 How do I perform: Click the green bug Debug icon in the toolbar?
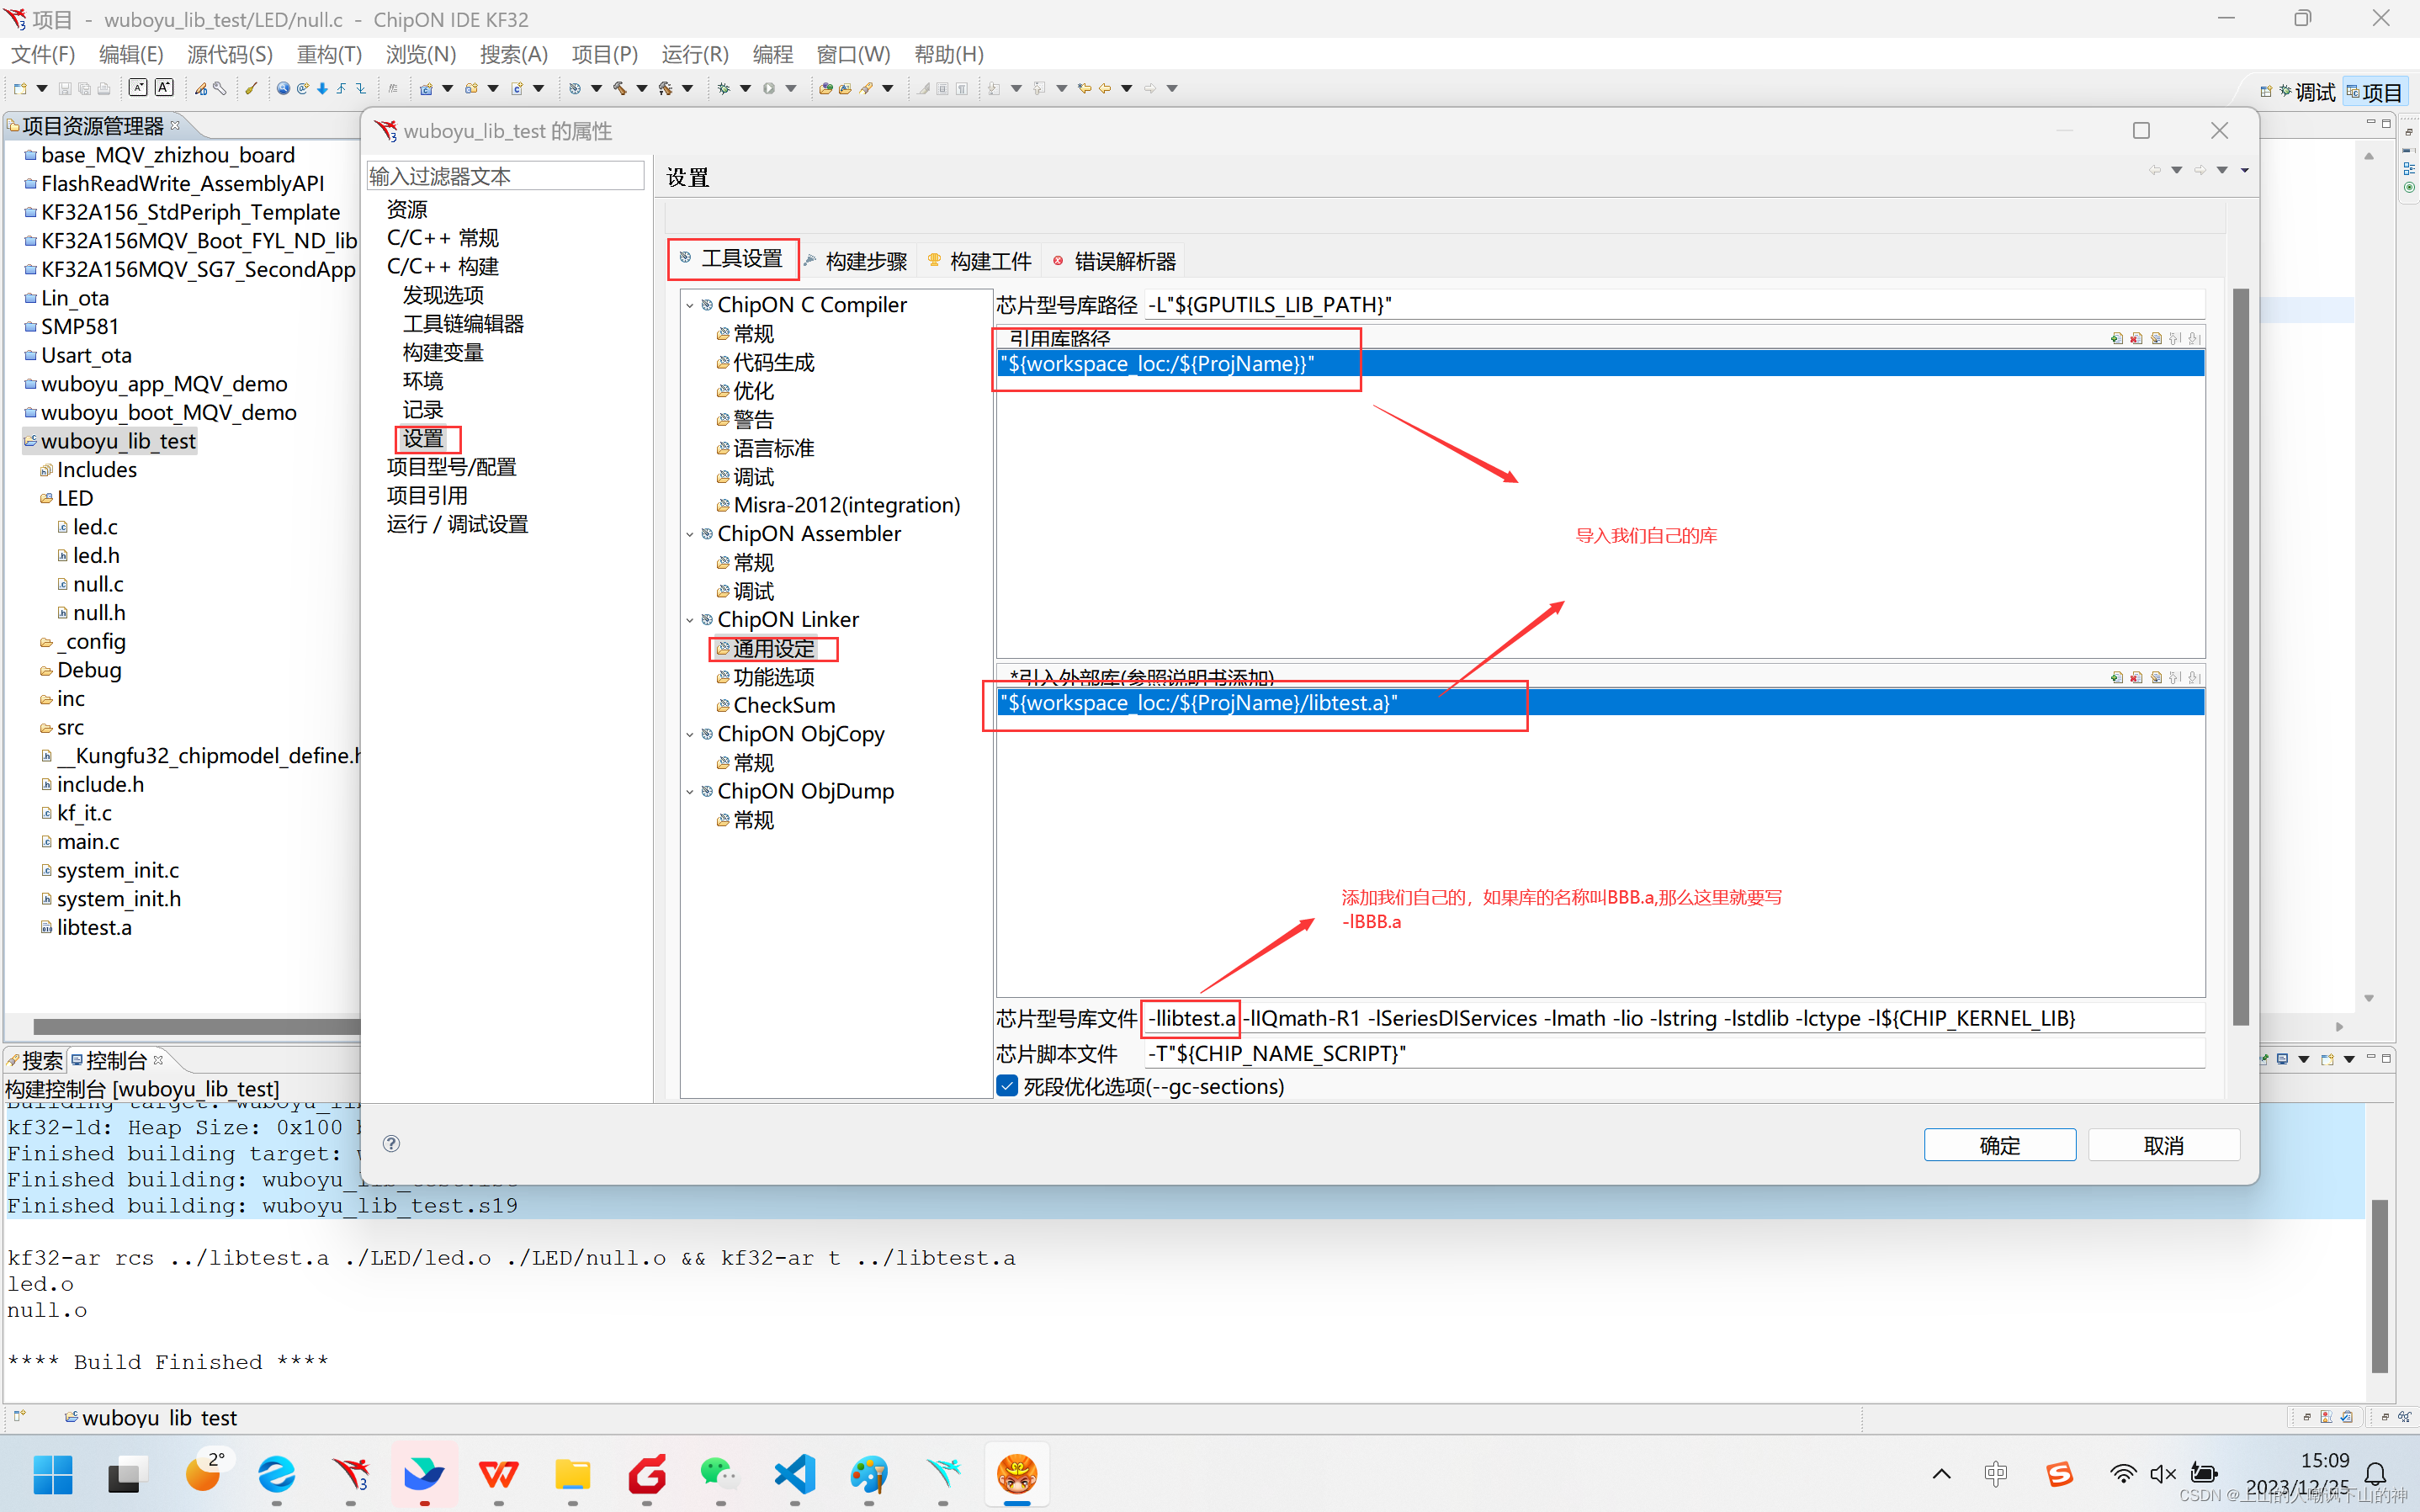pyautogui.click(x=724, y=89)
